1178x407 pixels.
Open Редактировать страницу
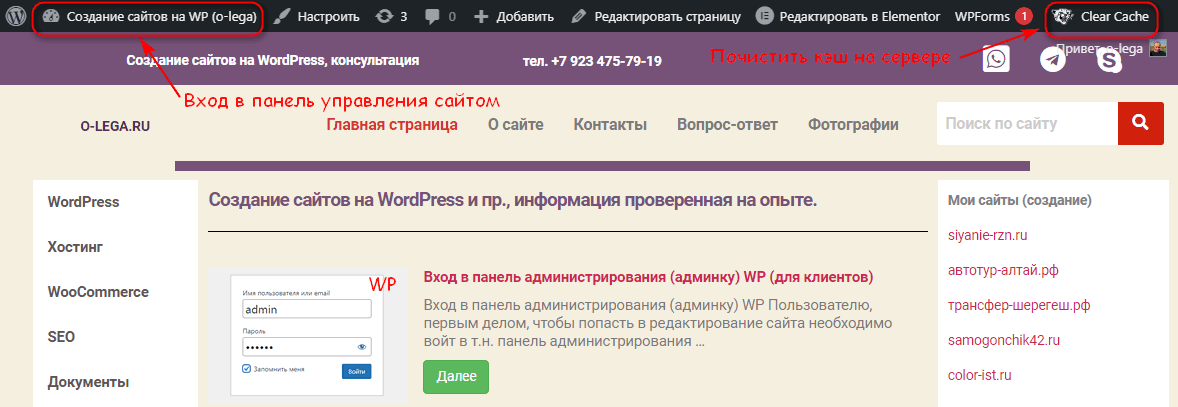[x=656, y=16]
